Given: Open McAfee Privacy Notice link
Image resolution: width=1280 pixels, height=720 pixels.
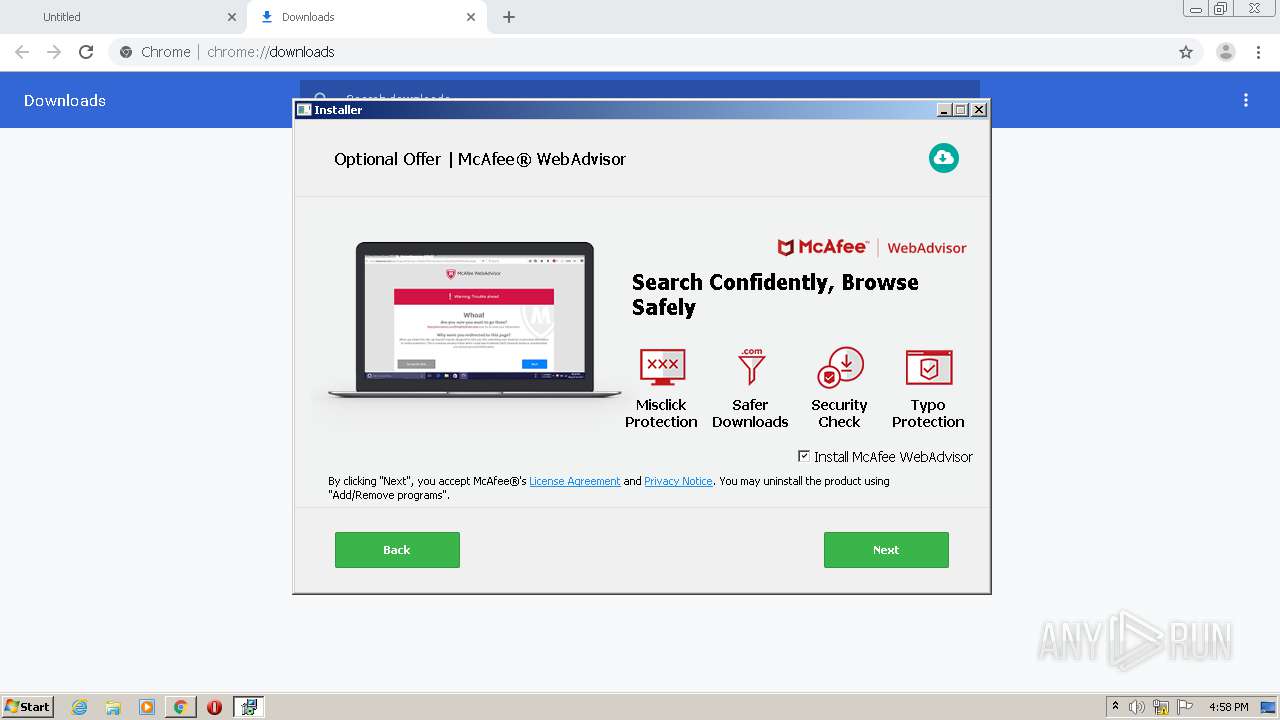Looking at the screenshot, I should click(x=678, y=481).
